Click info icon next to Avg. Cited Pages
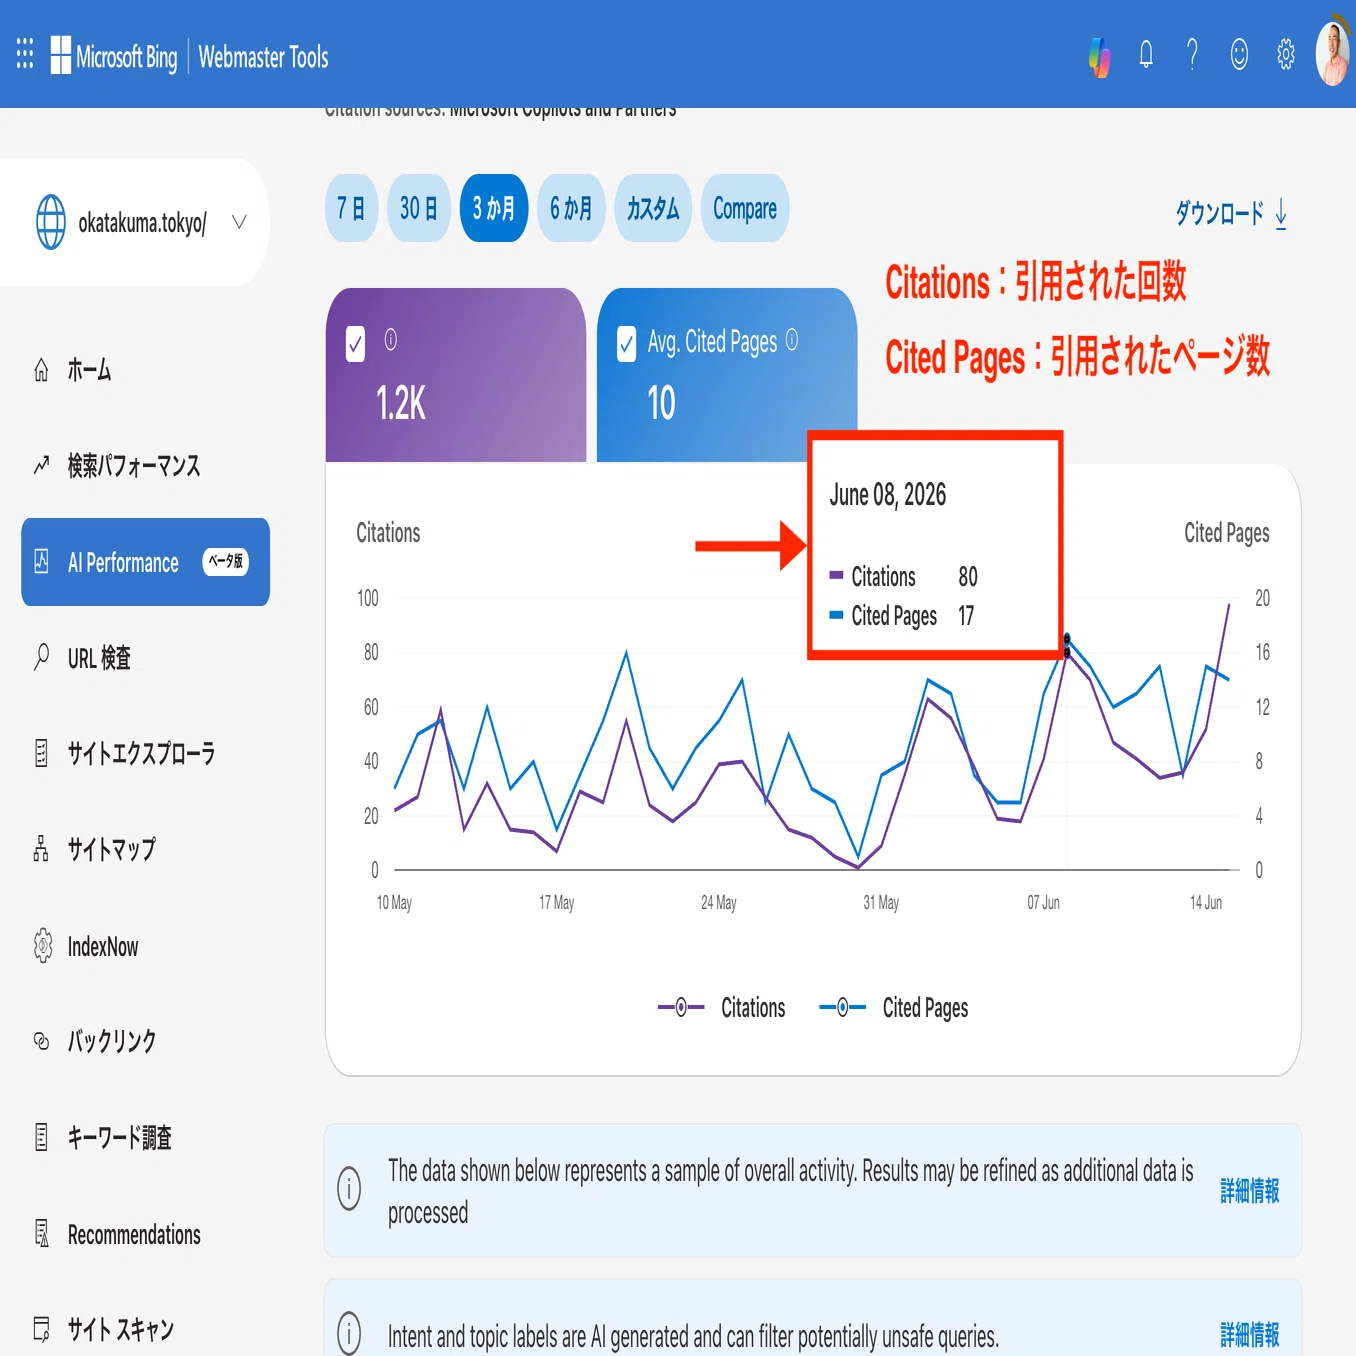The image size is (1356, 1356). (x=792, y=340)
